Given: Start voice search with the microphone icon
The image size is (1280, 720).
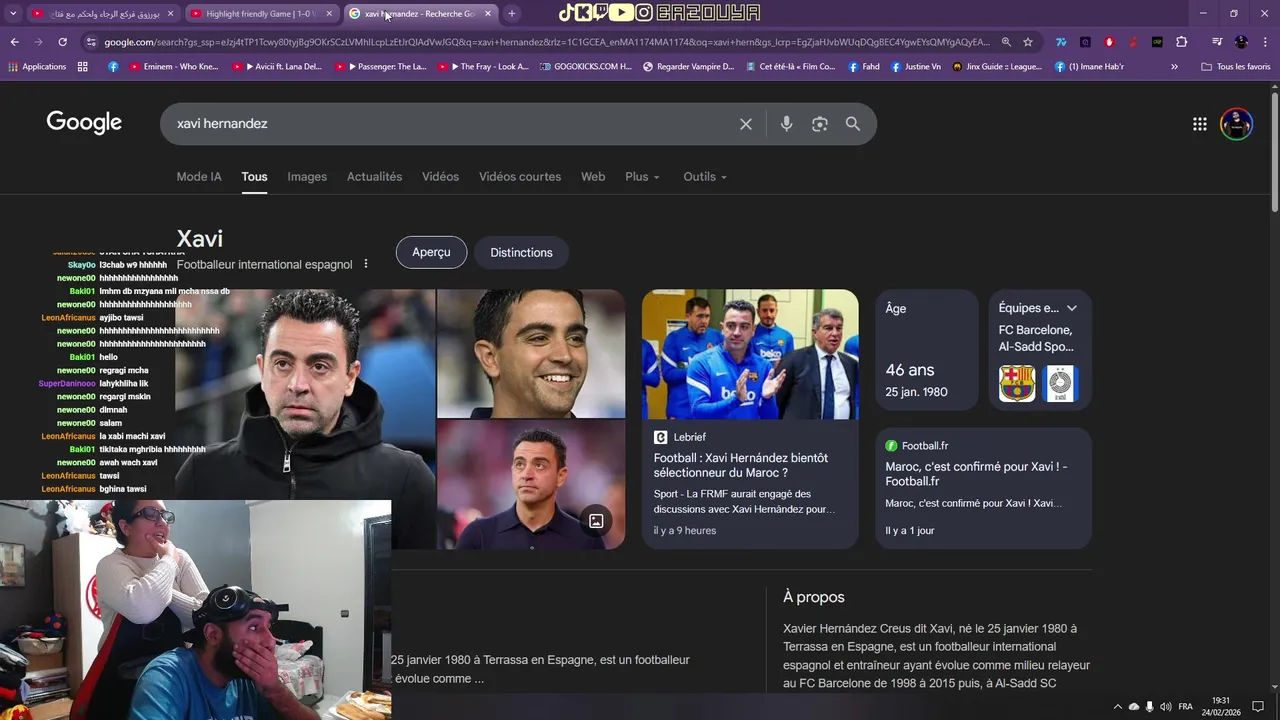Looking at the screenshot, I should pyautogui.click(x=786, y=124).
